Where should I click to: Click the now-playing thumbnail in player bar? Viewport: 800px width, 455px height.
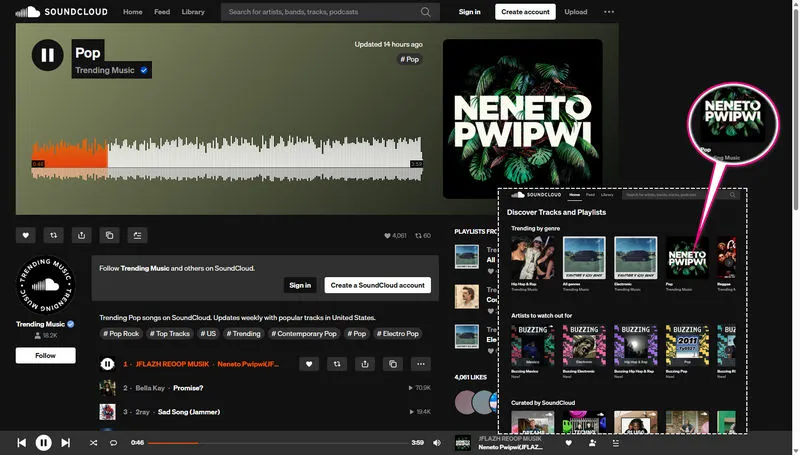tap(463, 443)
